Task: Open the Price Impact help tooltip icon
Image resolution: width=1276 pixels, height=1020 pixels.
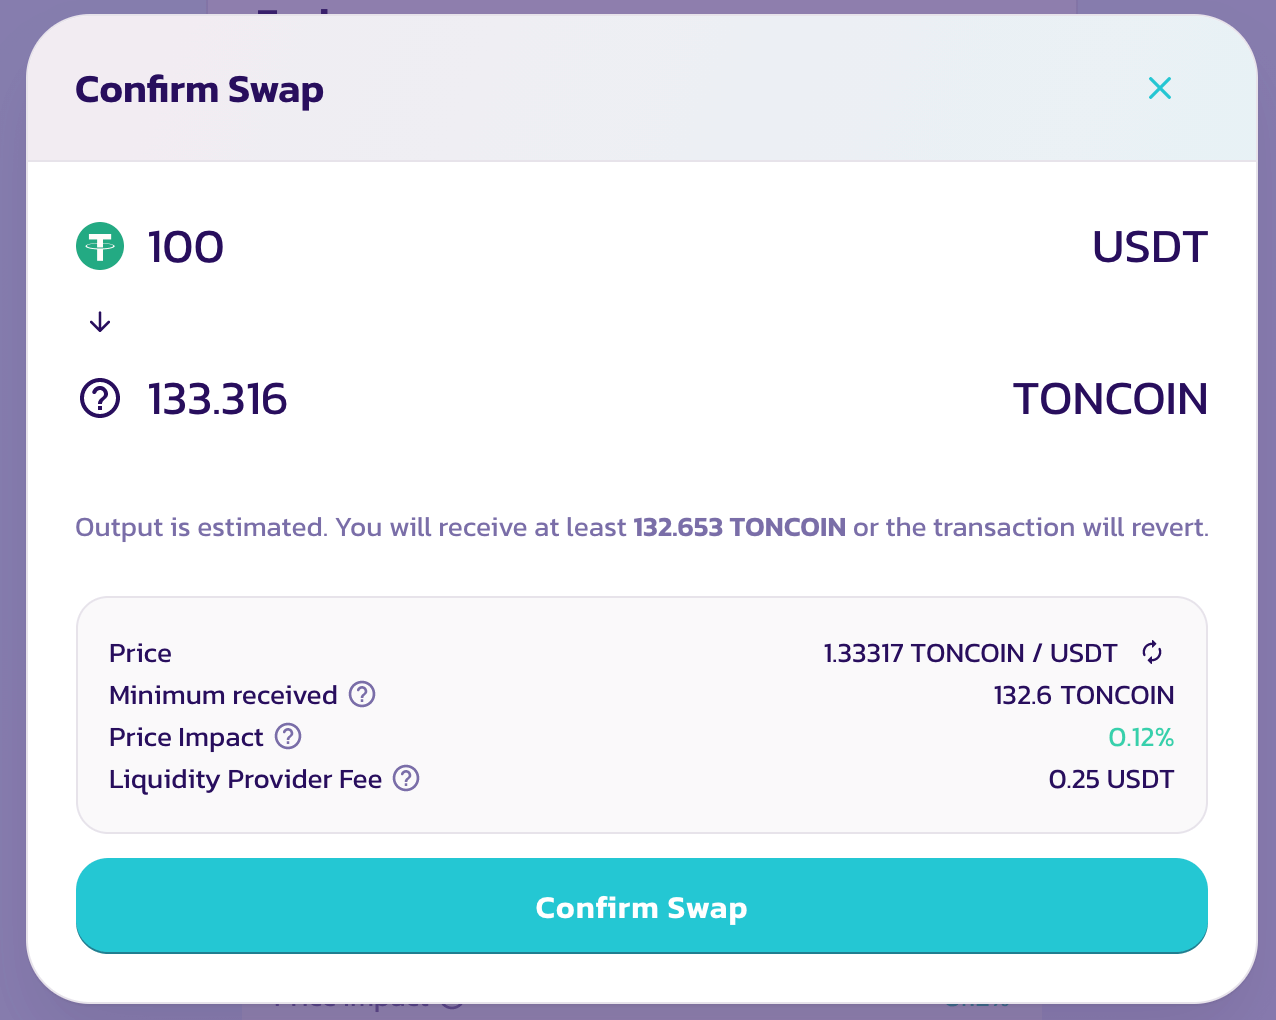Action: 288,736
